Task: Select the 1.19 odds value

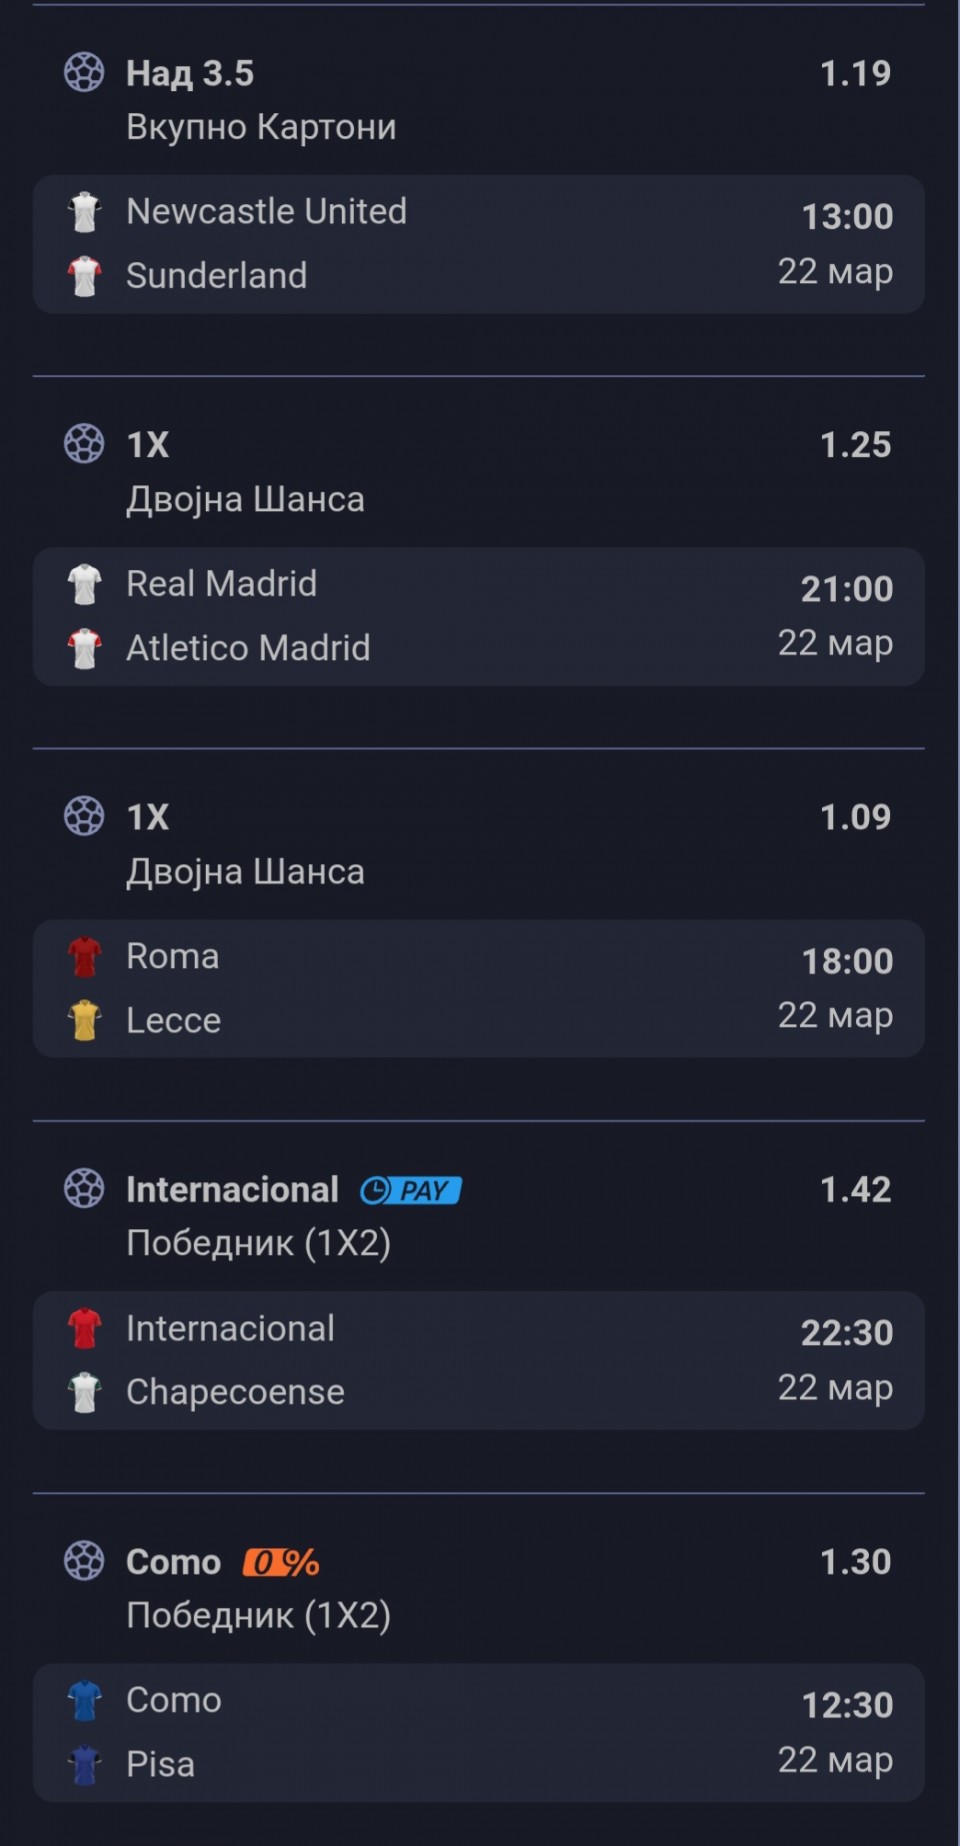Action: click(x=855, y=73)
